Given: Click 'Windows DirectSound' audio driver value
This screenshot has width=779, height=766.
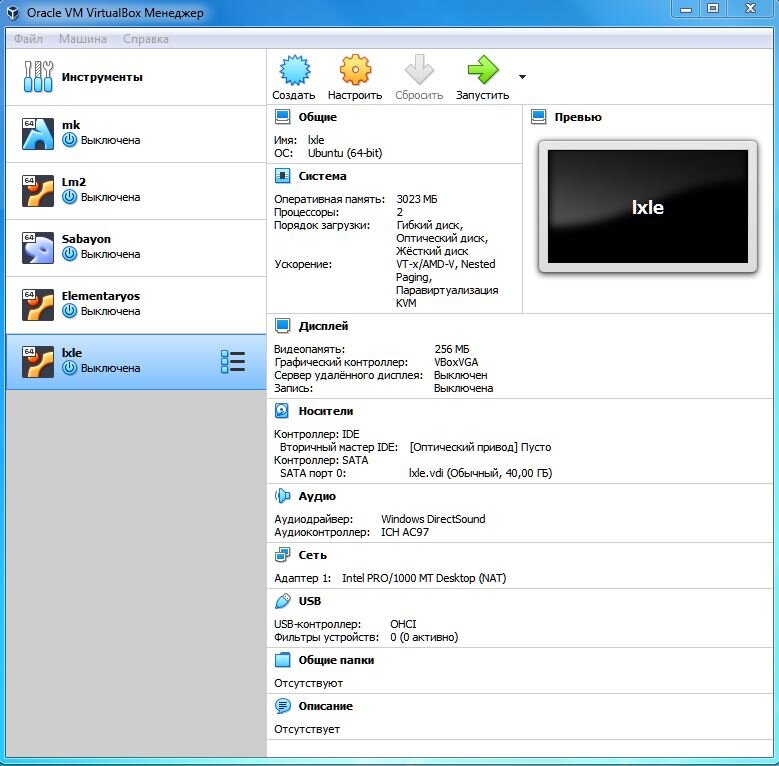Looking at the screenshot, I should (x=433, y=519).
